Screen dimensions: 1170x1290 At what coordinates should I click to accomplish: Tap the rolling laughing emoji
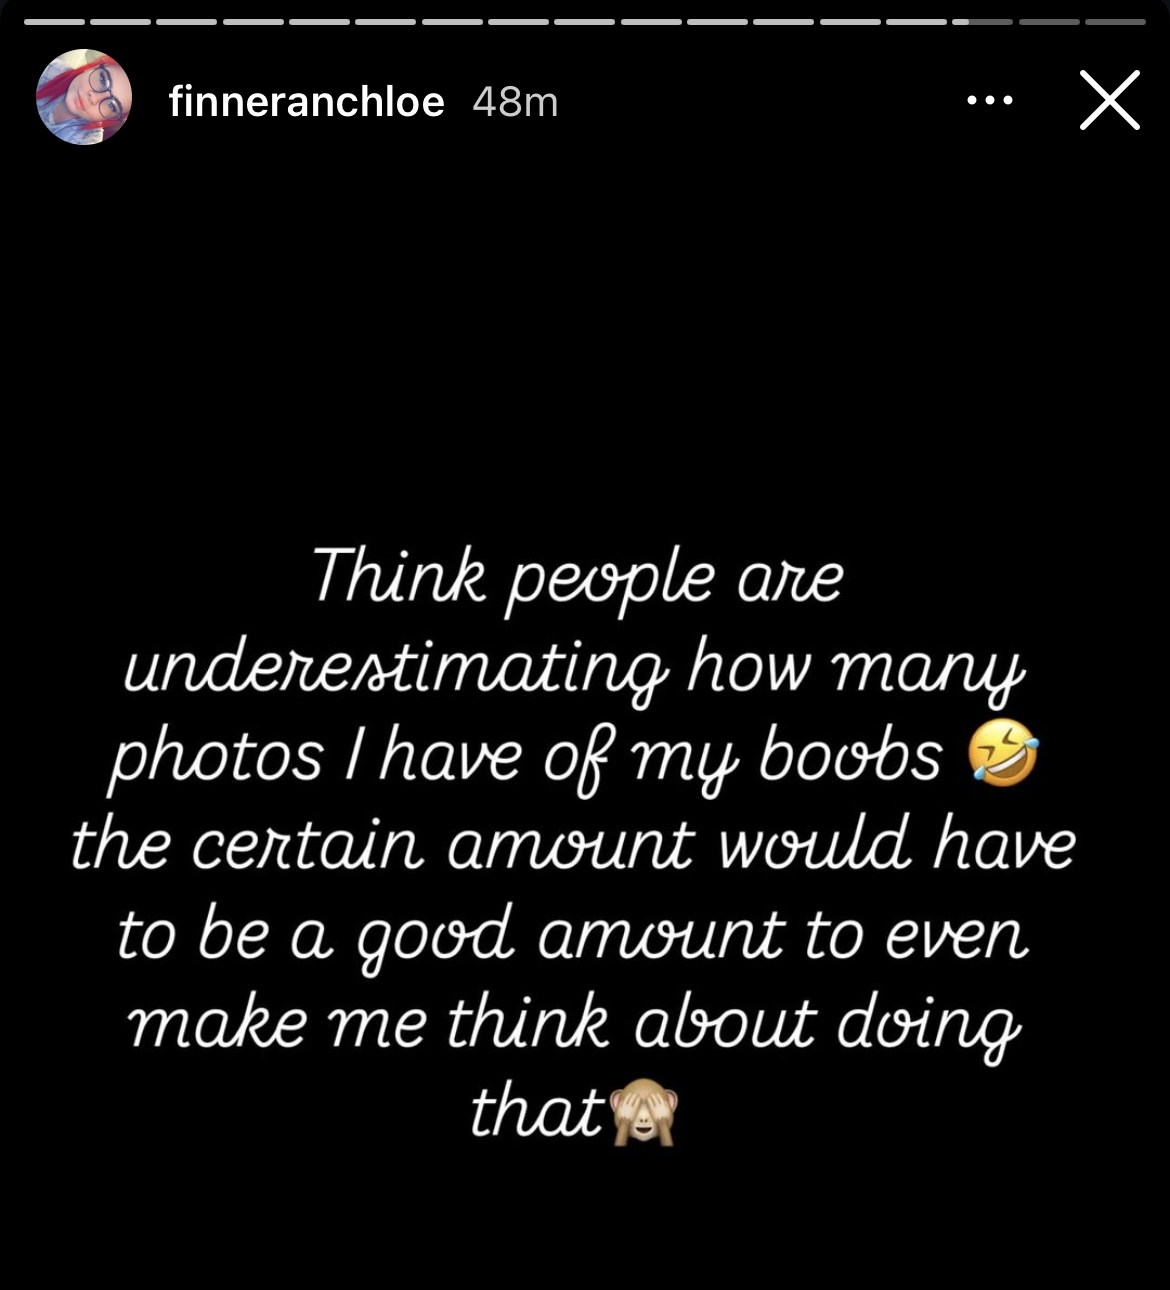point(1003,757)
